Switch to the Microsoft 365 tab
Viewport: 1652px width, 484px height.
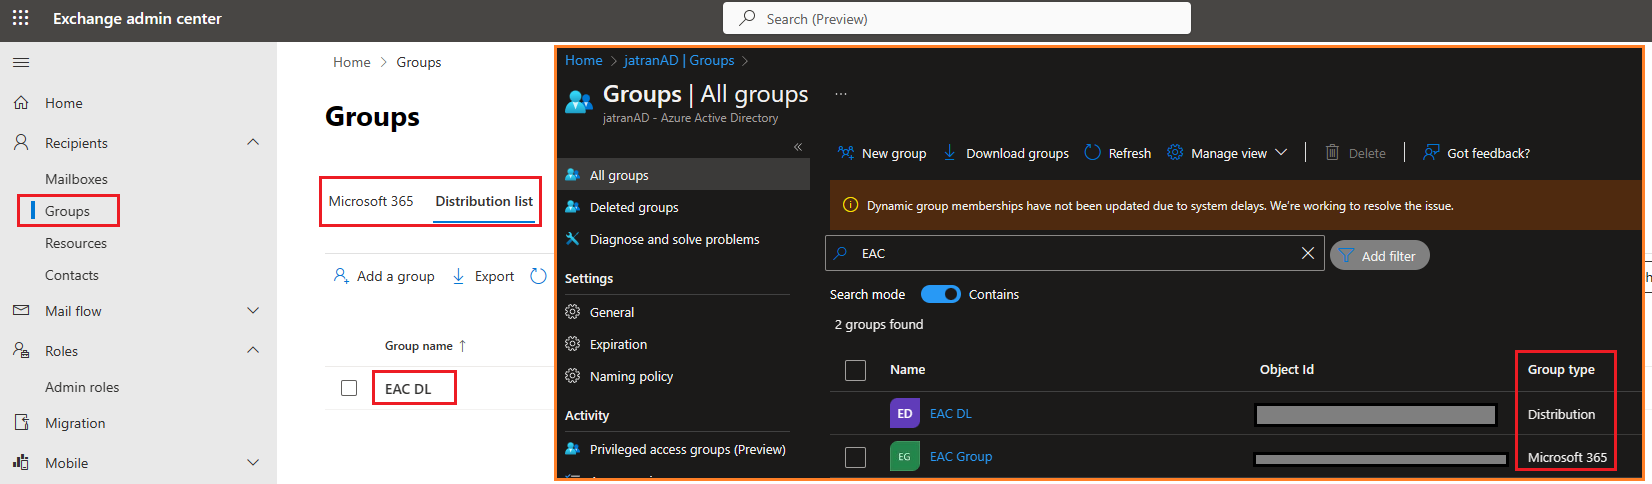point(371,201)
